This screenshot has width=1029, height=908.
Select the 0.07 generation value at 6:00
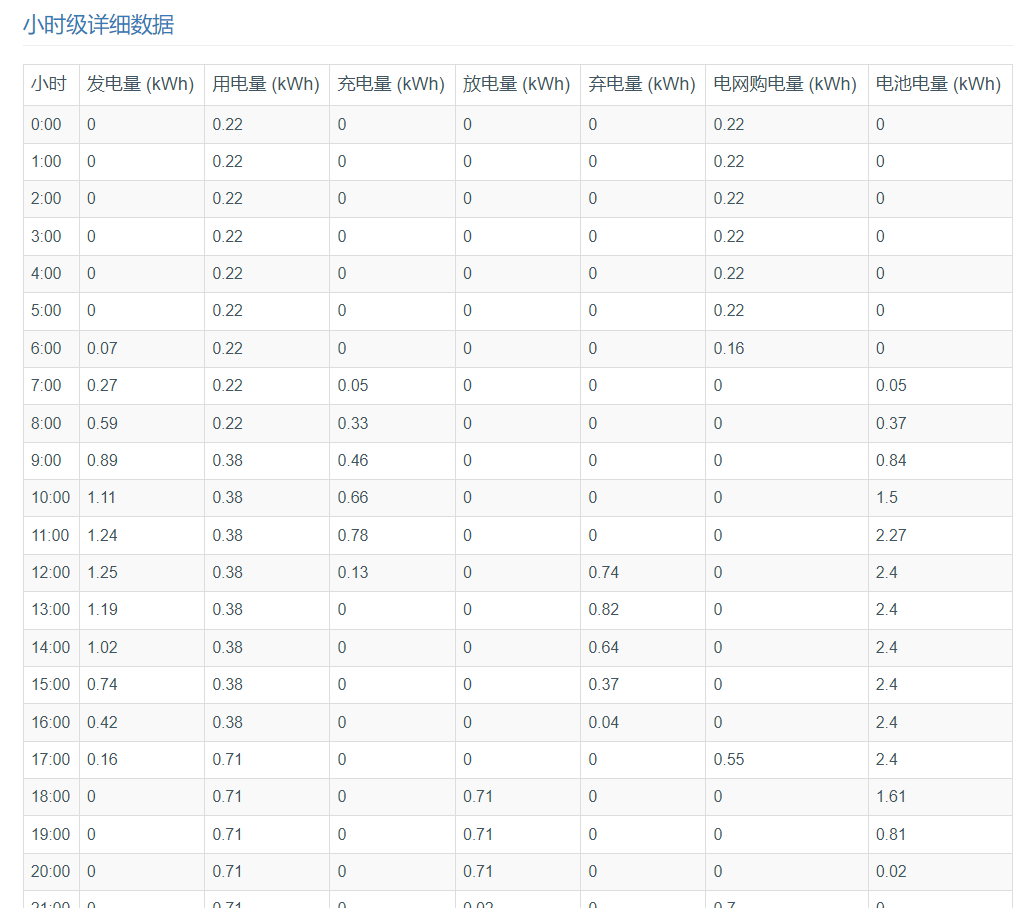coord(102,348)
